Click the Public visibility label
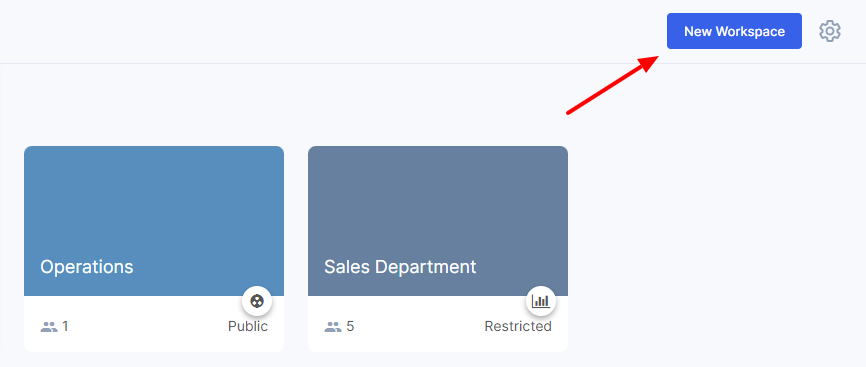866x367 pixels. pos(248,327)
